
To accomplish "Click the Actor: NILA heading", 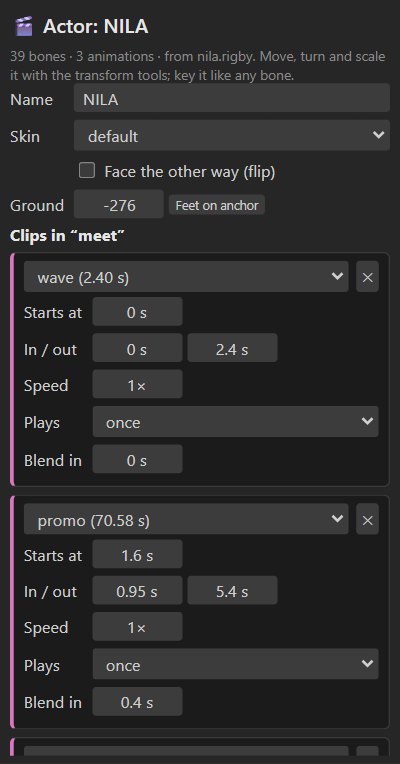I will 95,26.
